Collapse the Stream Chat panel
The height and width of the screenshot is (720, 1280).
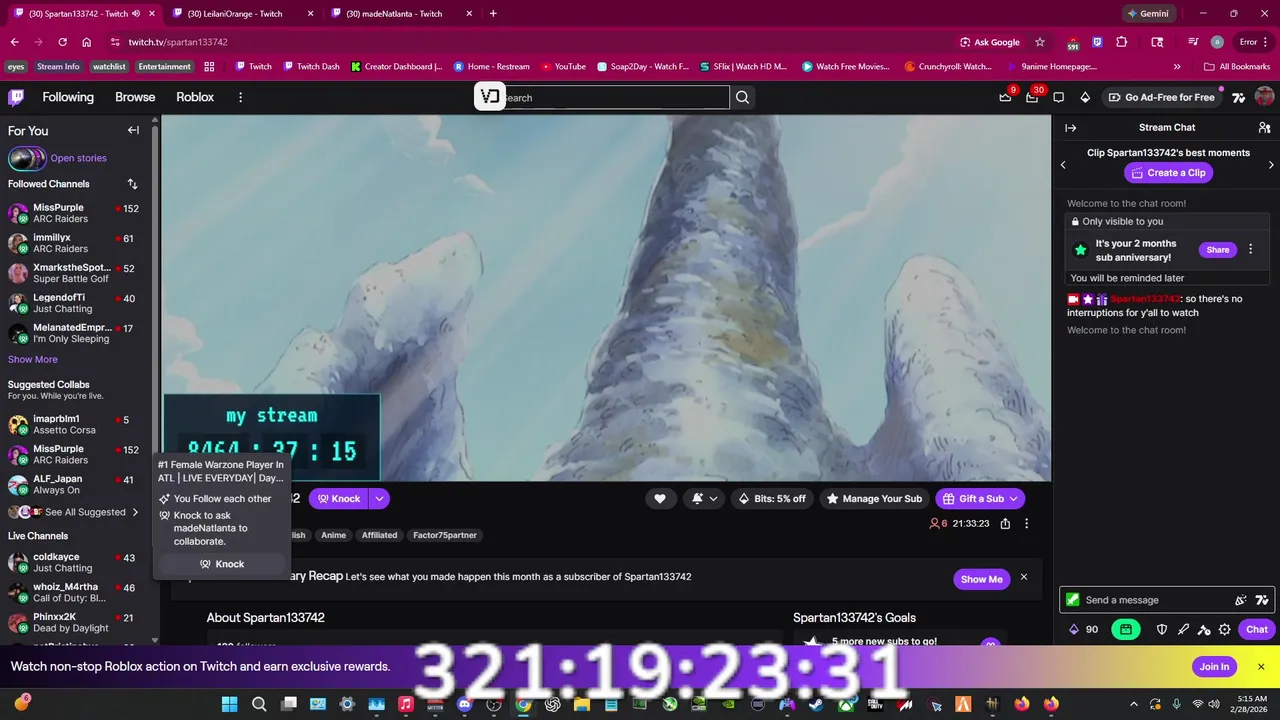[x=1070, y=128]
